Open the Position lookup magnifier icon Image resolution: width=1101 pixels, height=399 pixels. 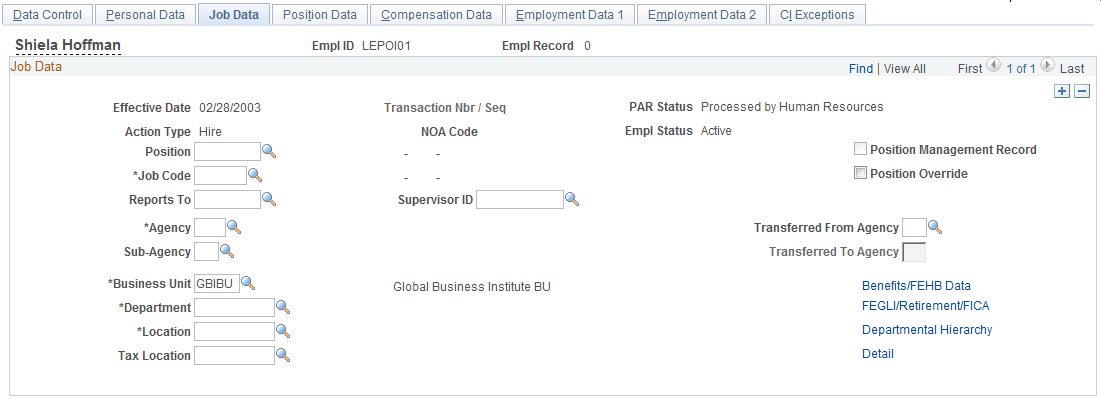270,150
